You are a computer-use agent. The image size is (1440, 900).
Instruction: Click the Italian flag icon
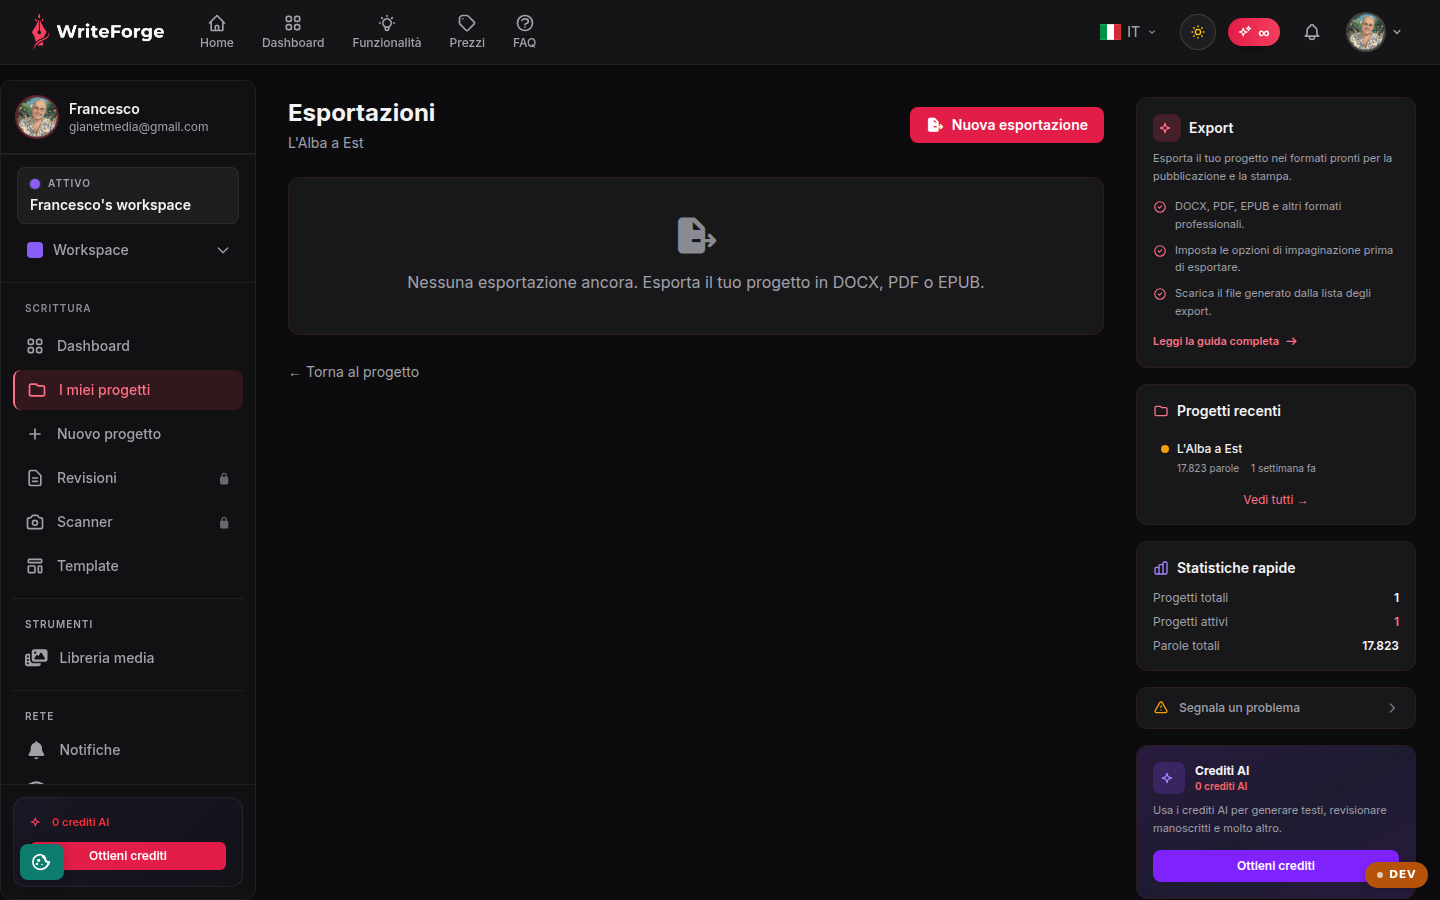pos(1110,32)
